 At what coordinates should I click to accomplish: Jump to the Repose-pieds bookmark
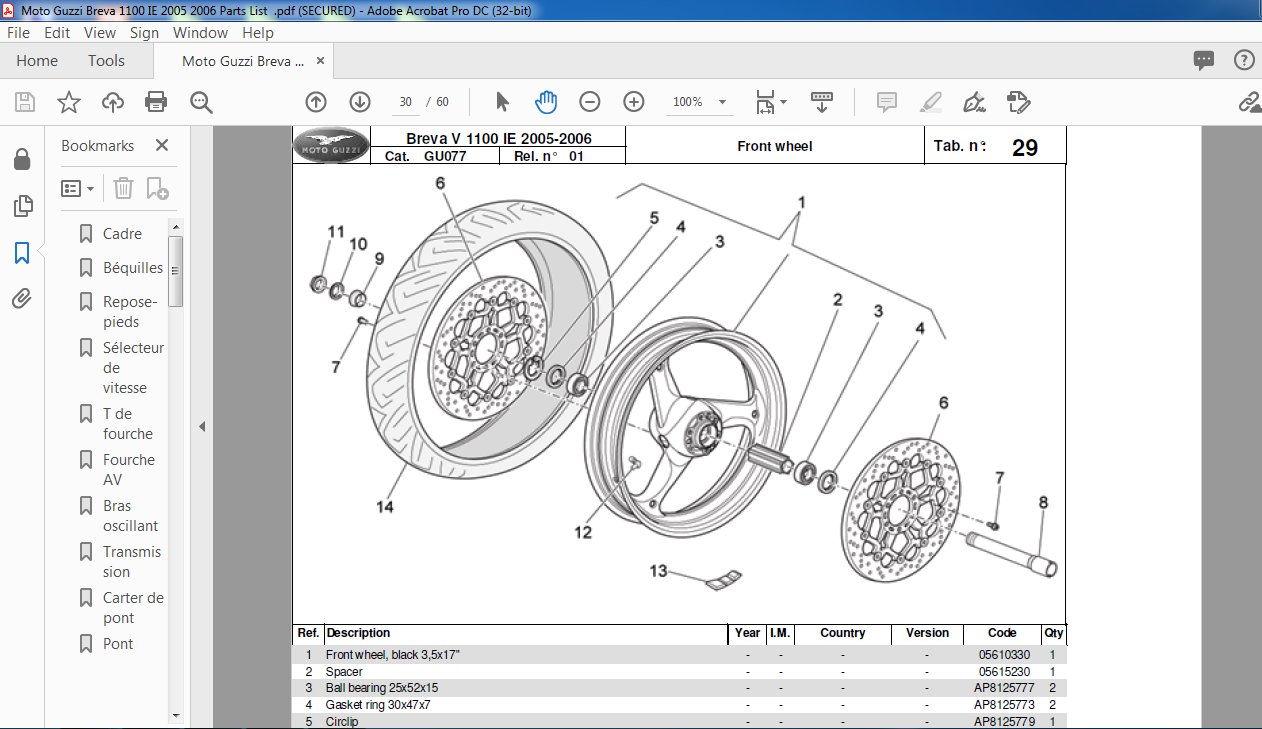point(130,312)
